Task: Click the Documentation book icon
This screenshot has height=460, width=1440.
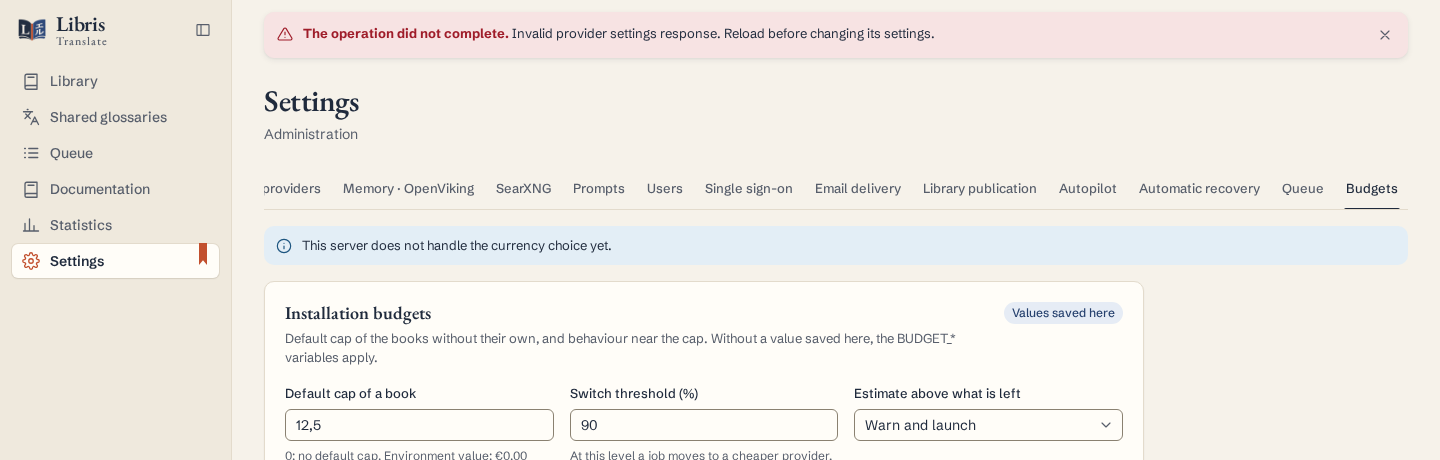Action: [x=31, y=189]
